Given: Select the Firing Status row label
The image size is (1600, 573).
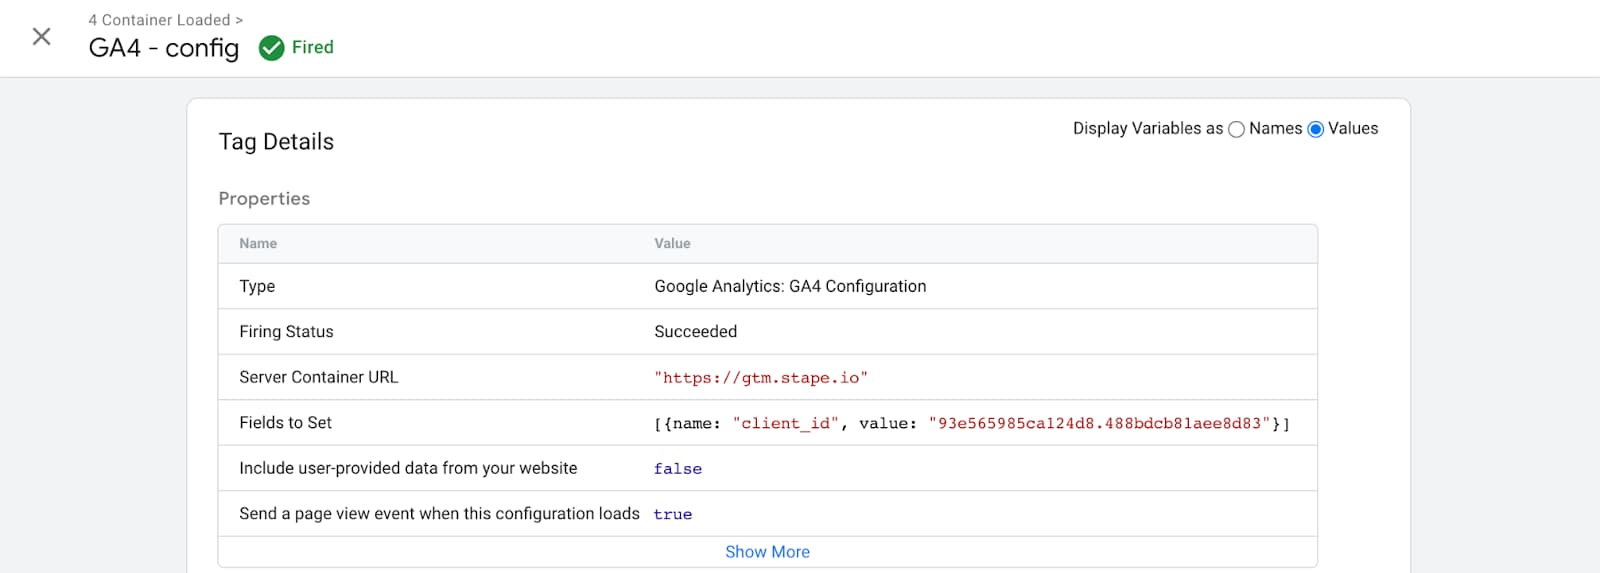Looking at the screenshot, I should (x=286, y=332).
